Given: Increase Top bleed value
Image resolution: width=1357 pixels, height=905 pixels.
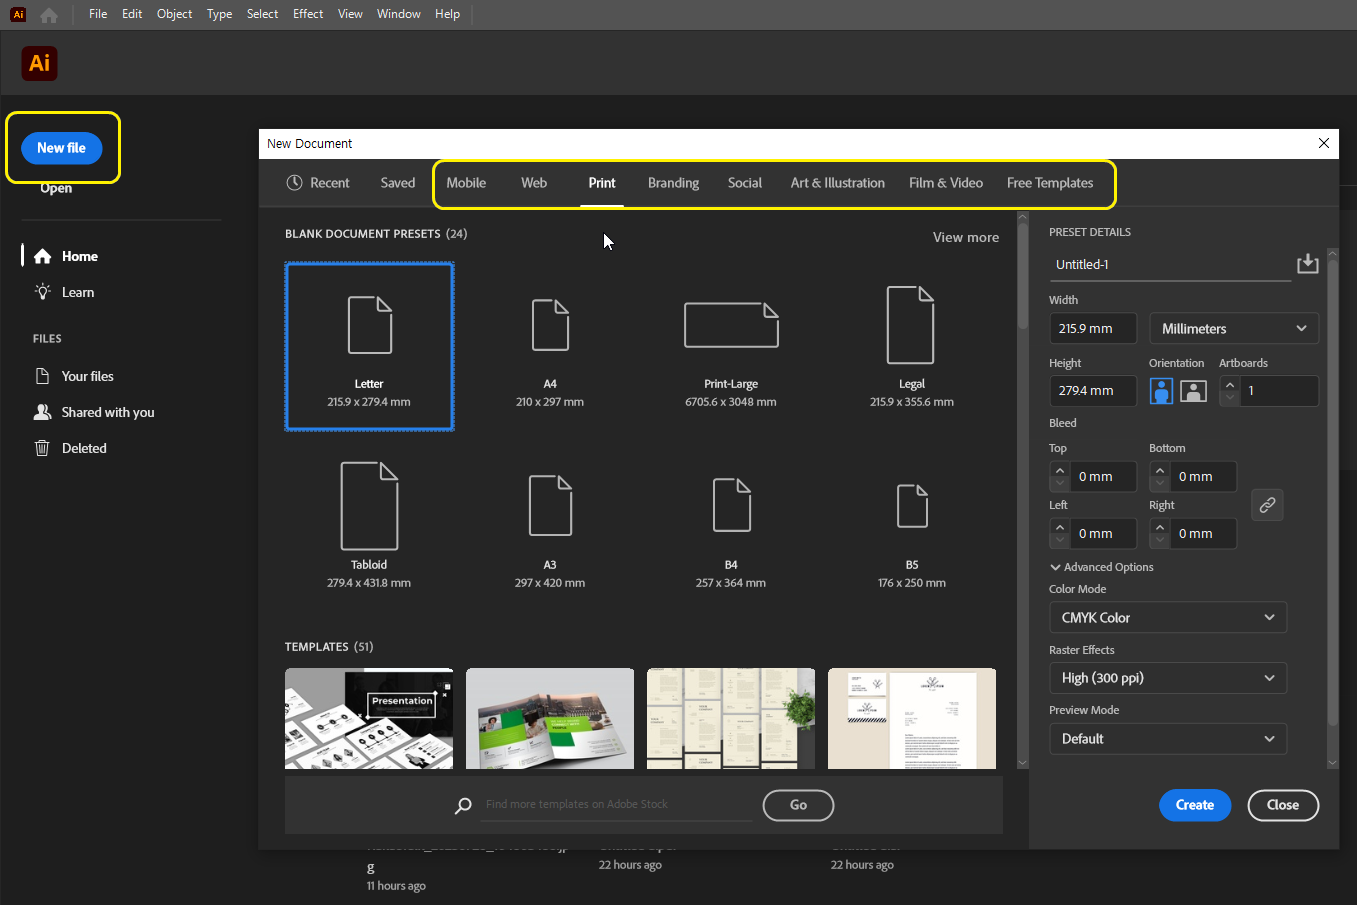Looking at the screenshot, I should point(1060,470).
